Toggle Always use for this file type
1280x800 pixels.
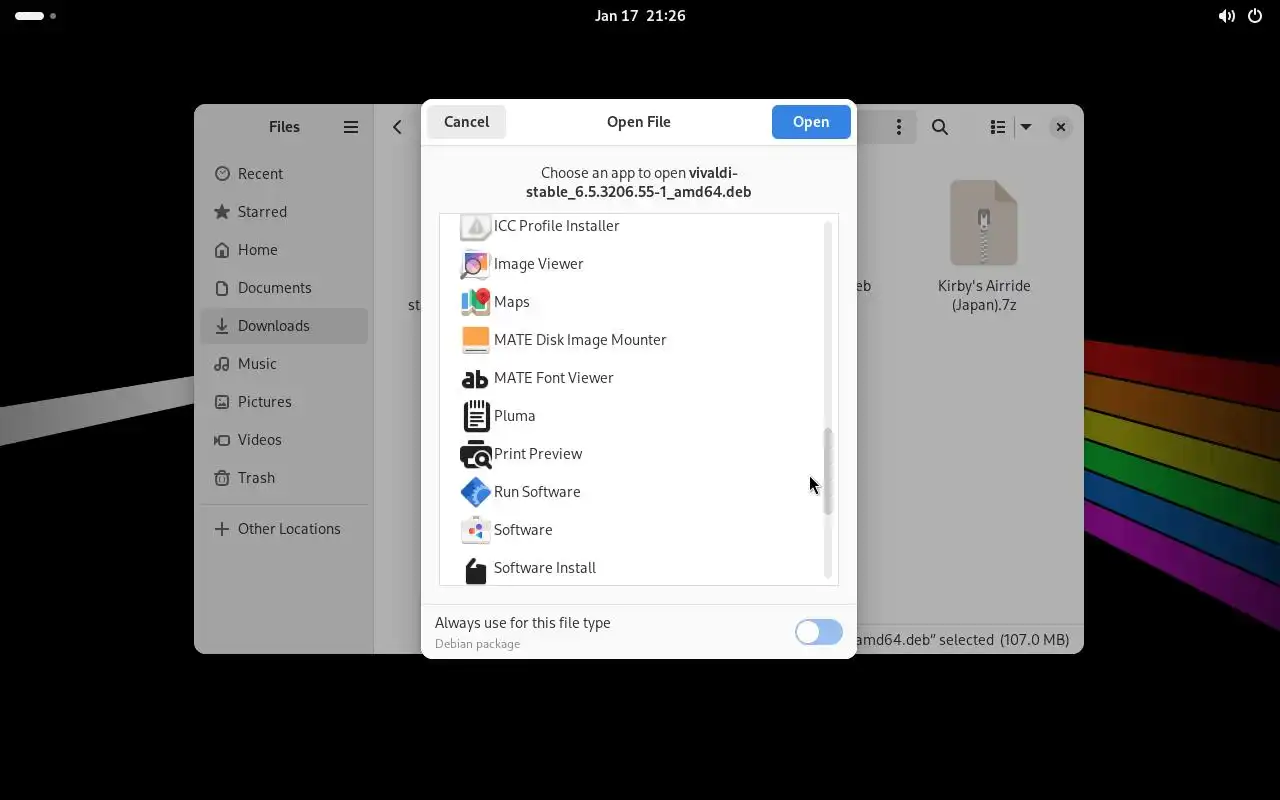(819, 632)
